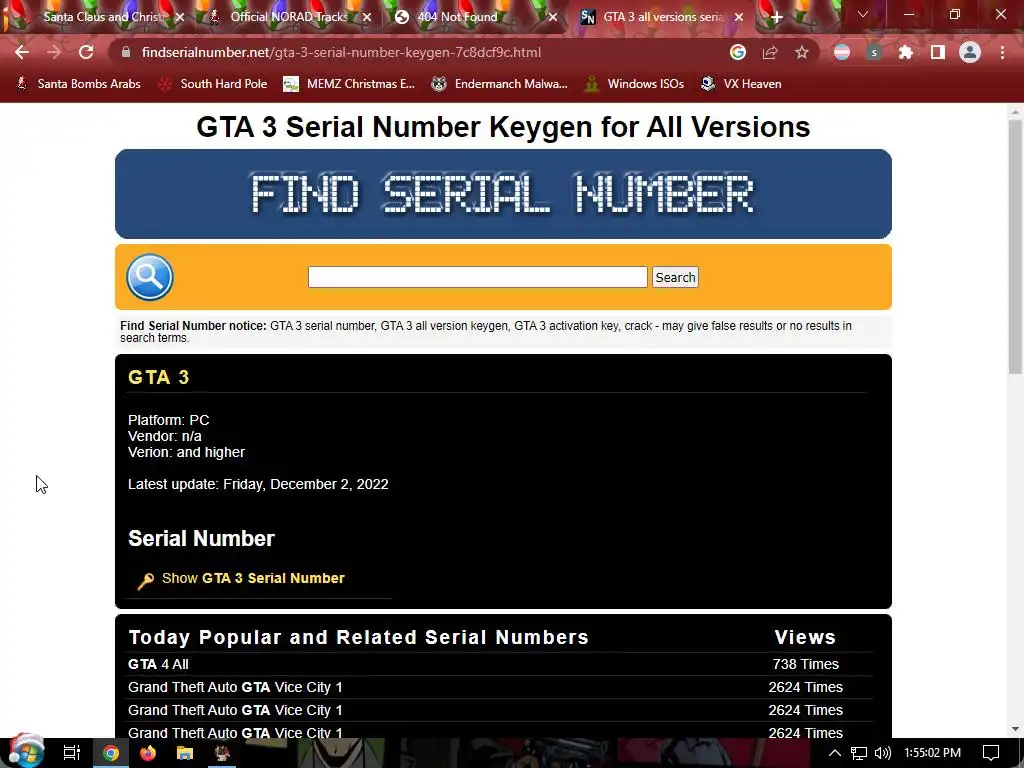Close the Santa Claus tab

point(180,18)
